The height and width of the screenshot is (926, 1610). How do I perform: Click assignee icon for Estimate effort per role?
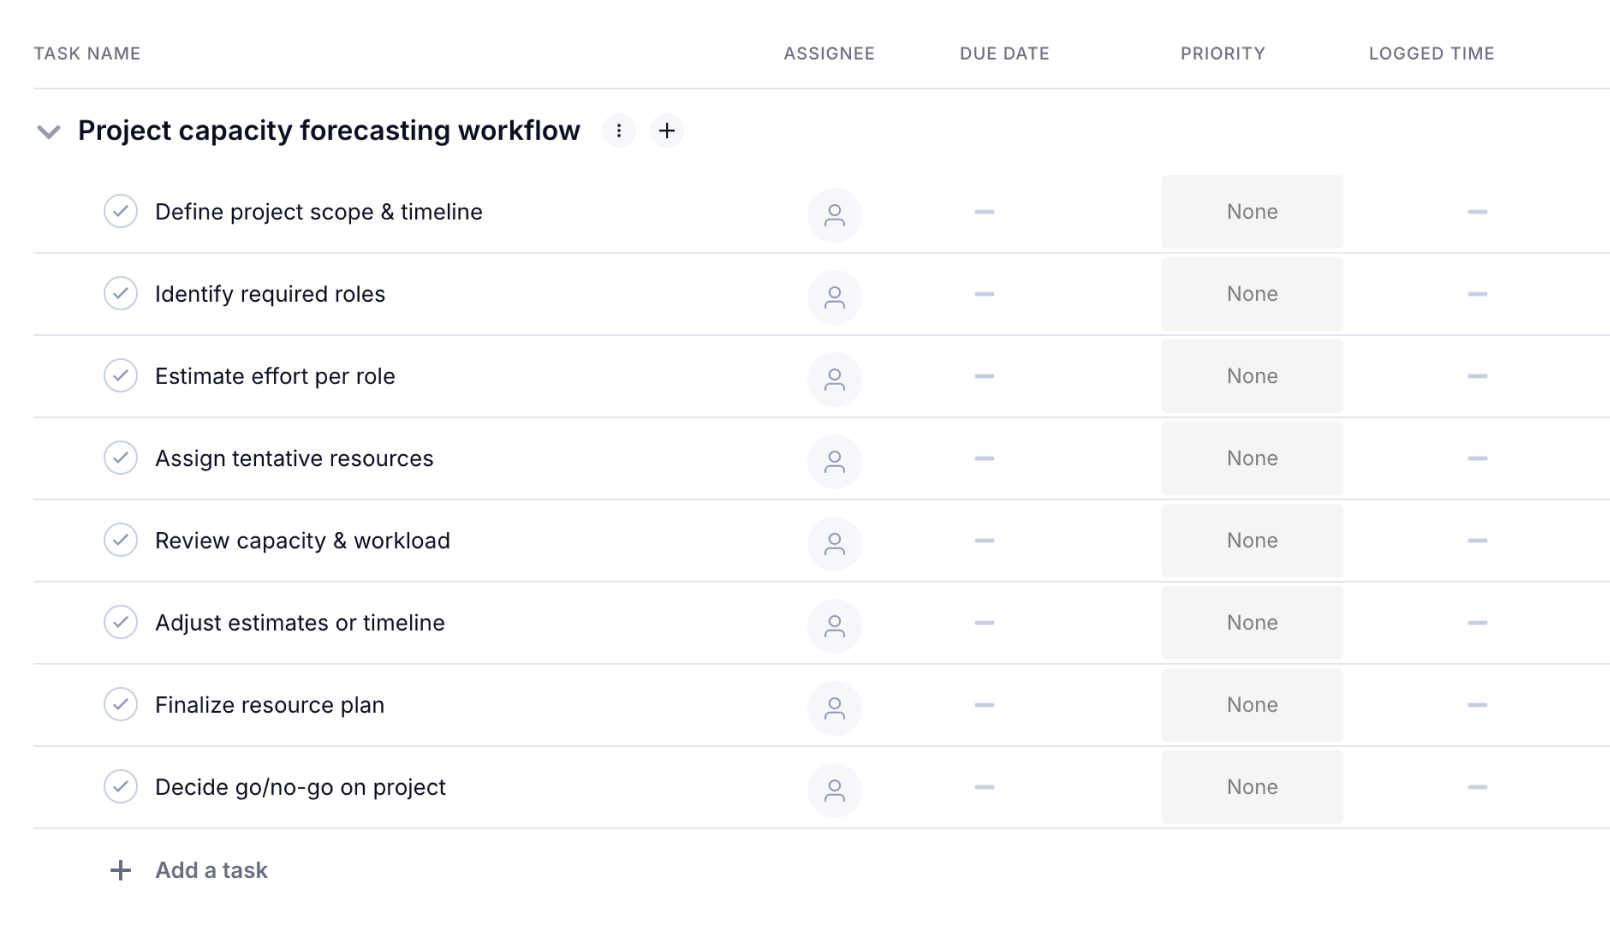[834, 378]
